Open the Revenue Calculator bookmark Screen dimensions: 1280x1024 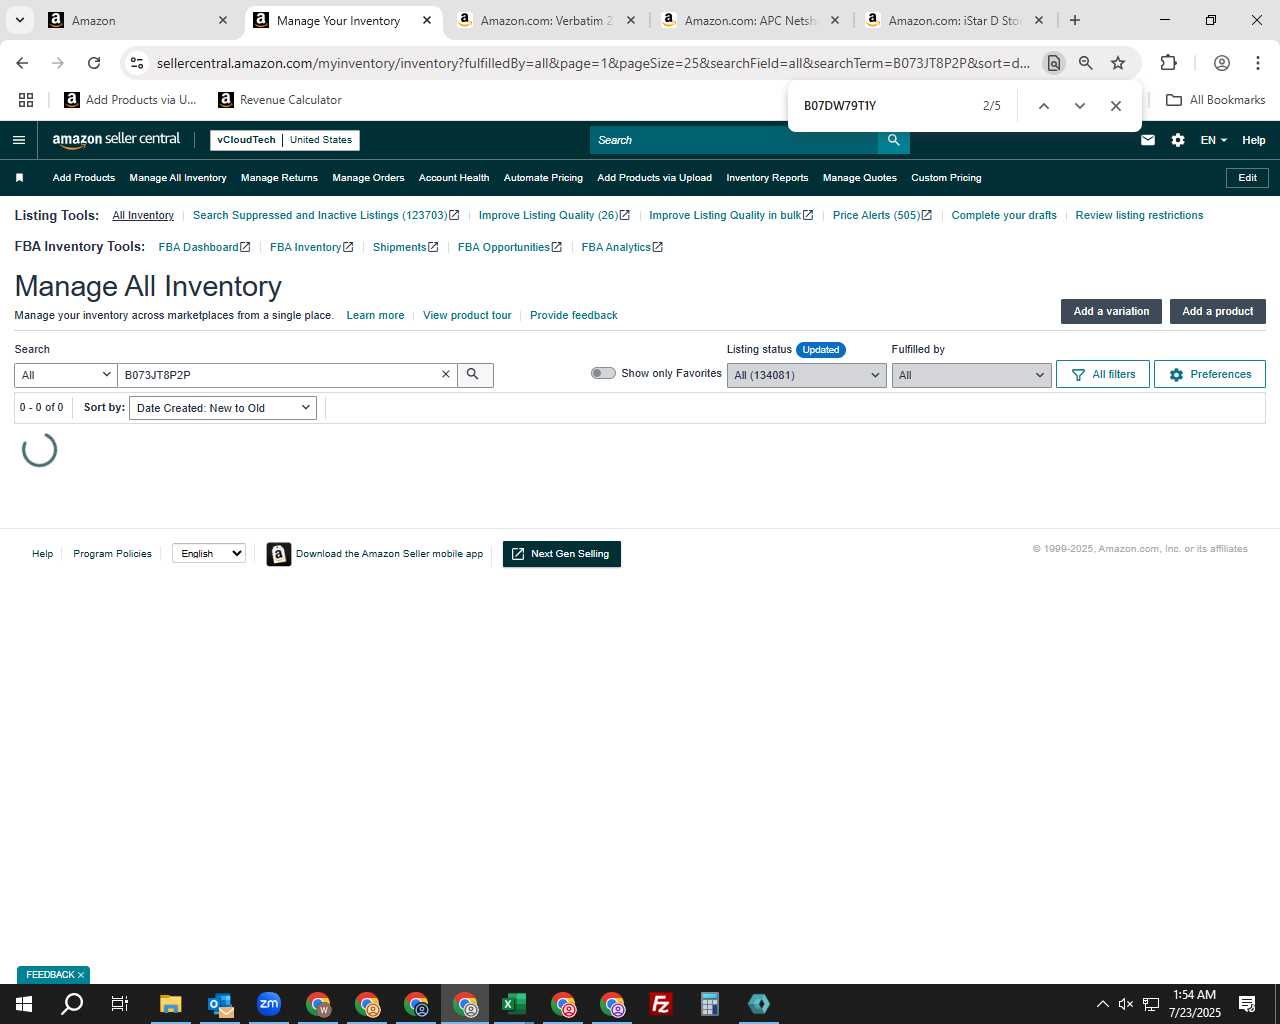coord(280,100)
